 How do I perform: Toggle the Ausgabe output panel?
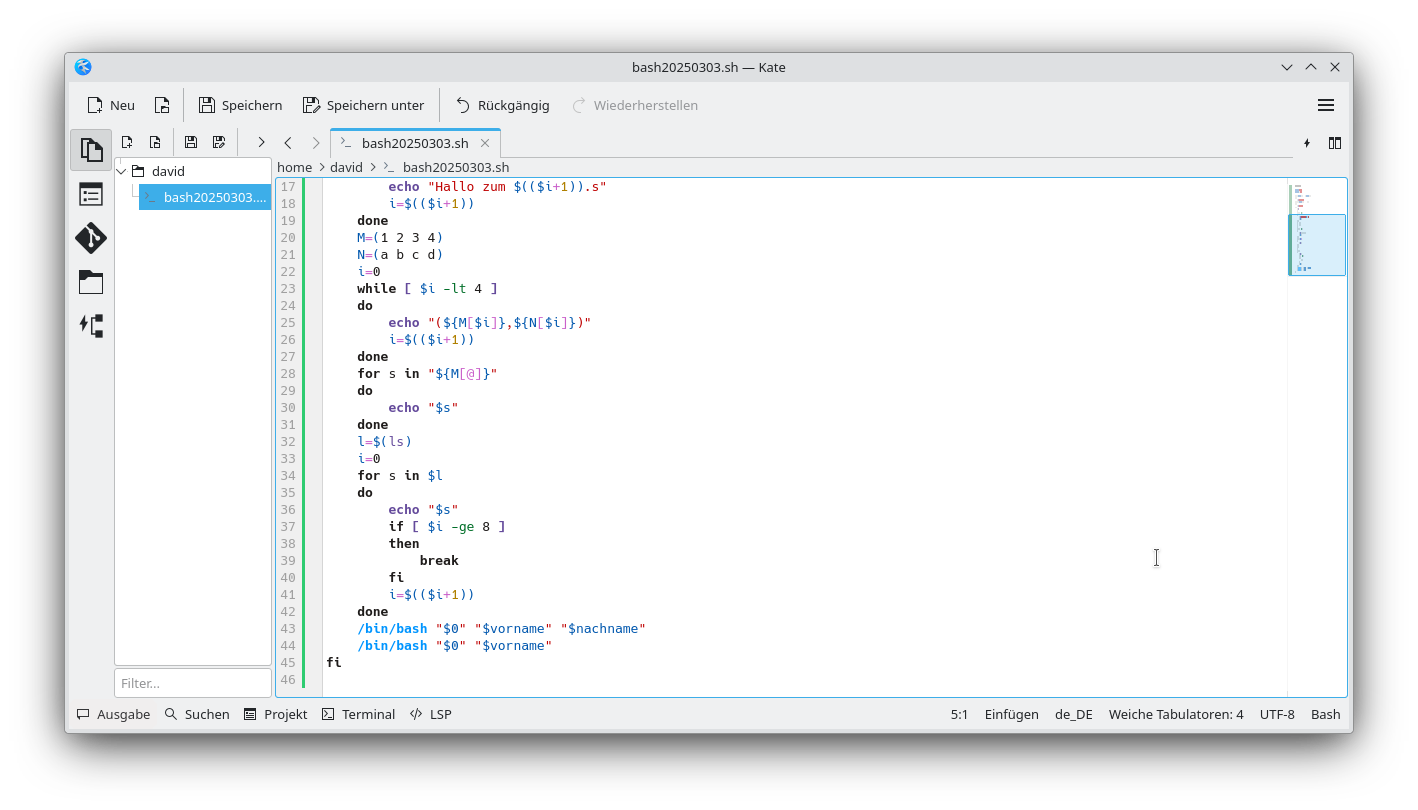(x=113, y=714)
